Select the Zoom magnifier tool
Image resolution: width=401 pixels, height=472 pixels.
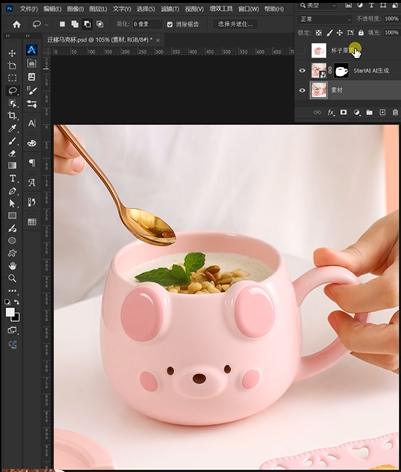pyautogui.click(x=12, y=278)
